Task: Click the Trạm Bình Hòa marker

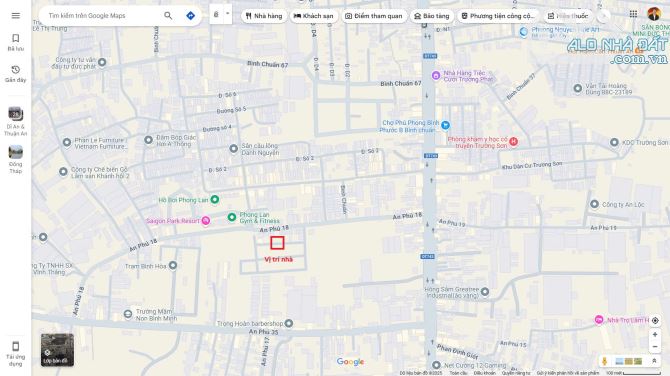Action: tap(173, 265)
